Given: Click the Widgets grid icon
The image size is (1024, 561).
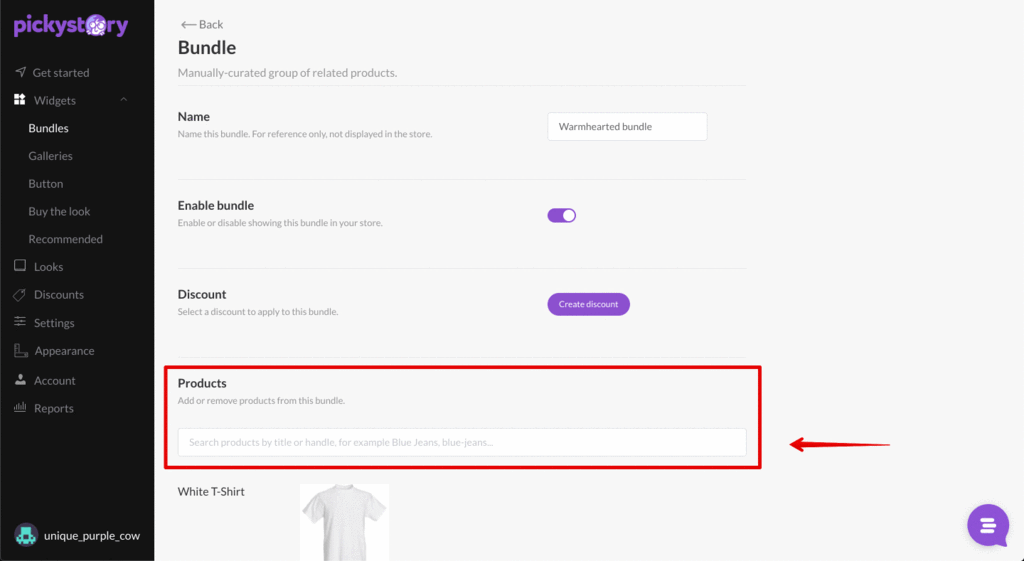Looking at the screenshot, I should coord(20,99).
